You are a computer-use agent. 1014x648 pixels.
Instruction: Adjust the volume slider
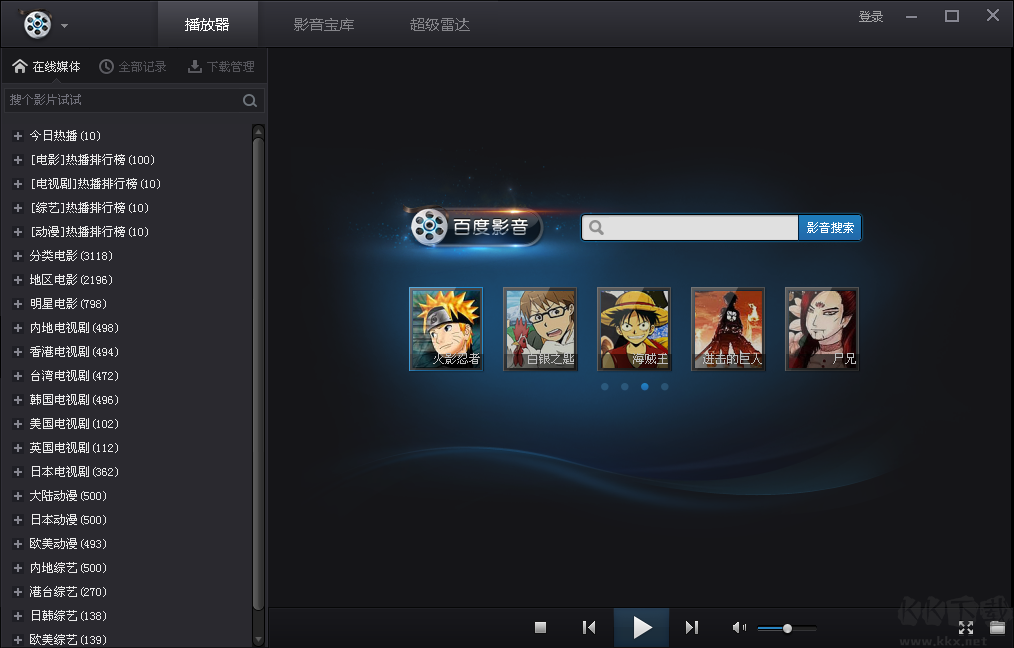point(787,628)
